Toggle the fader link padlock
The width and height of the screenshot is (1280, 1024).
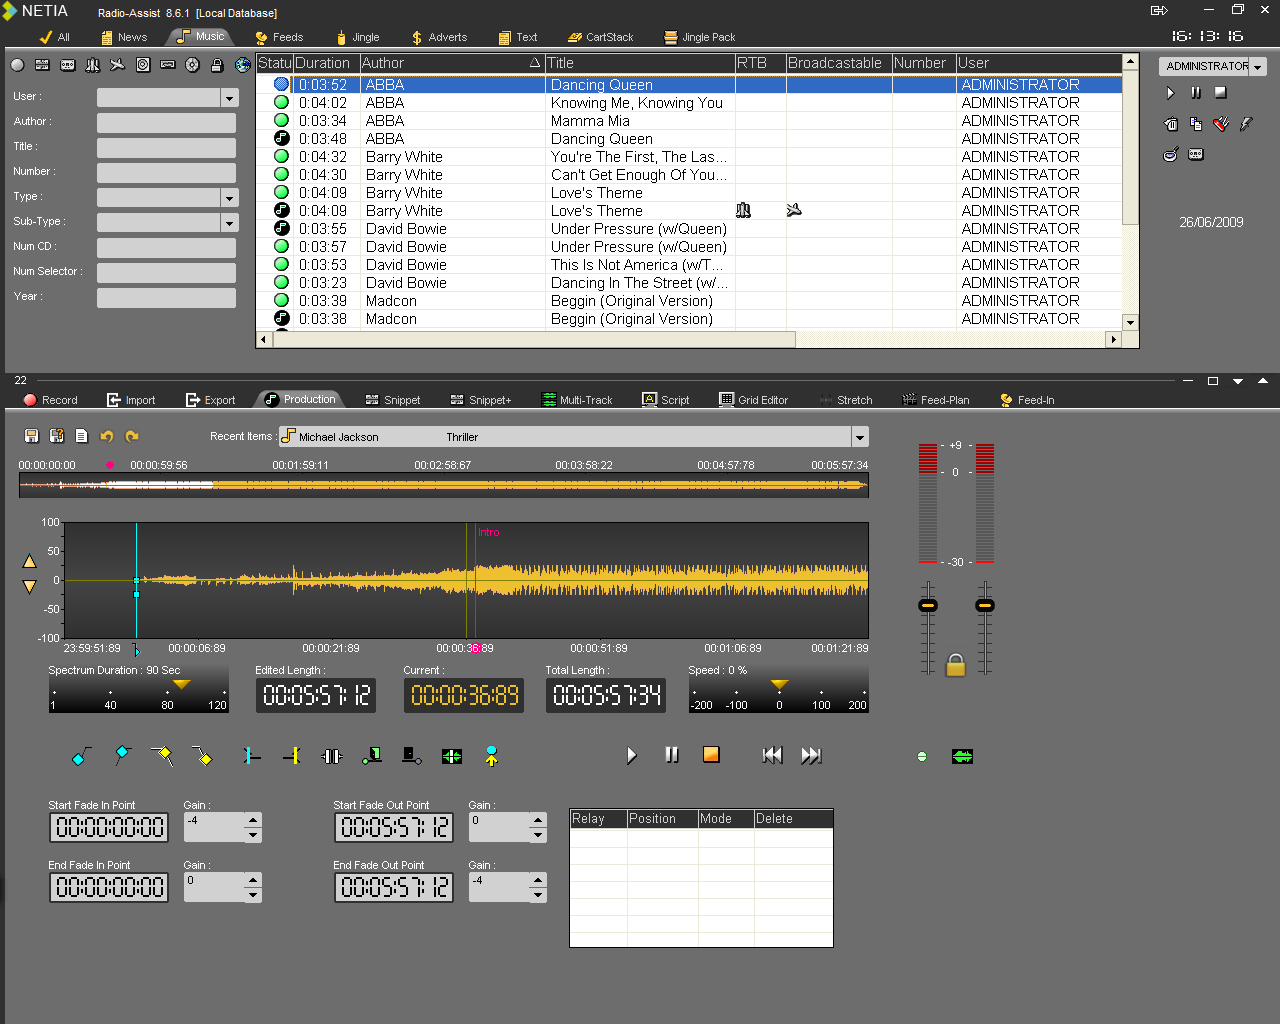tap(955, 665)
